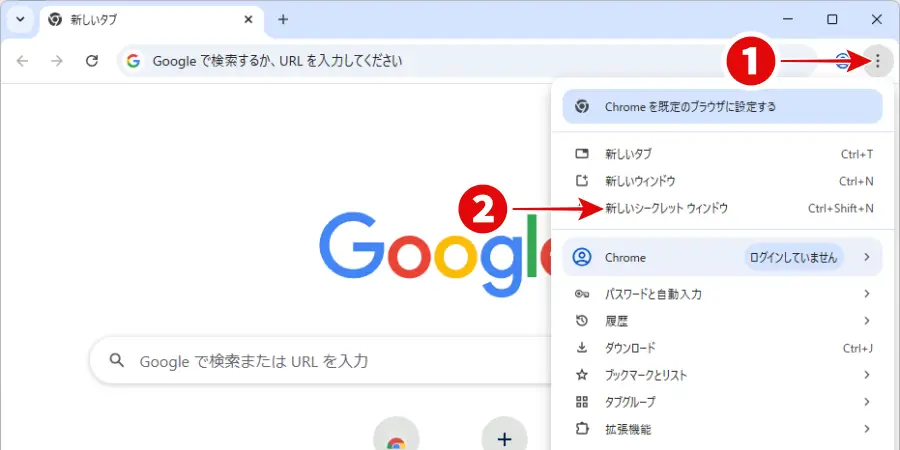The width and height of the screenshot is (900, 450).
Task: Click the ログインしていません badge
Action: (793, 258)
